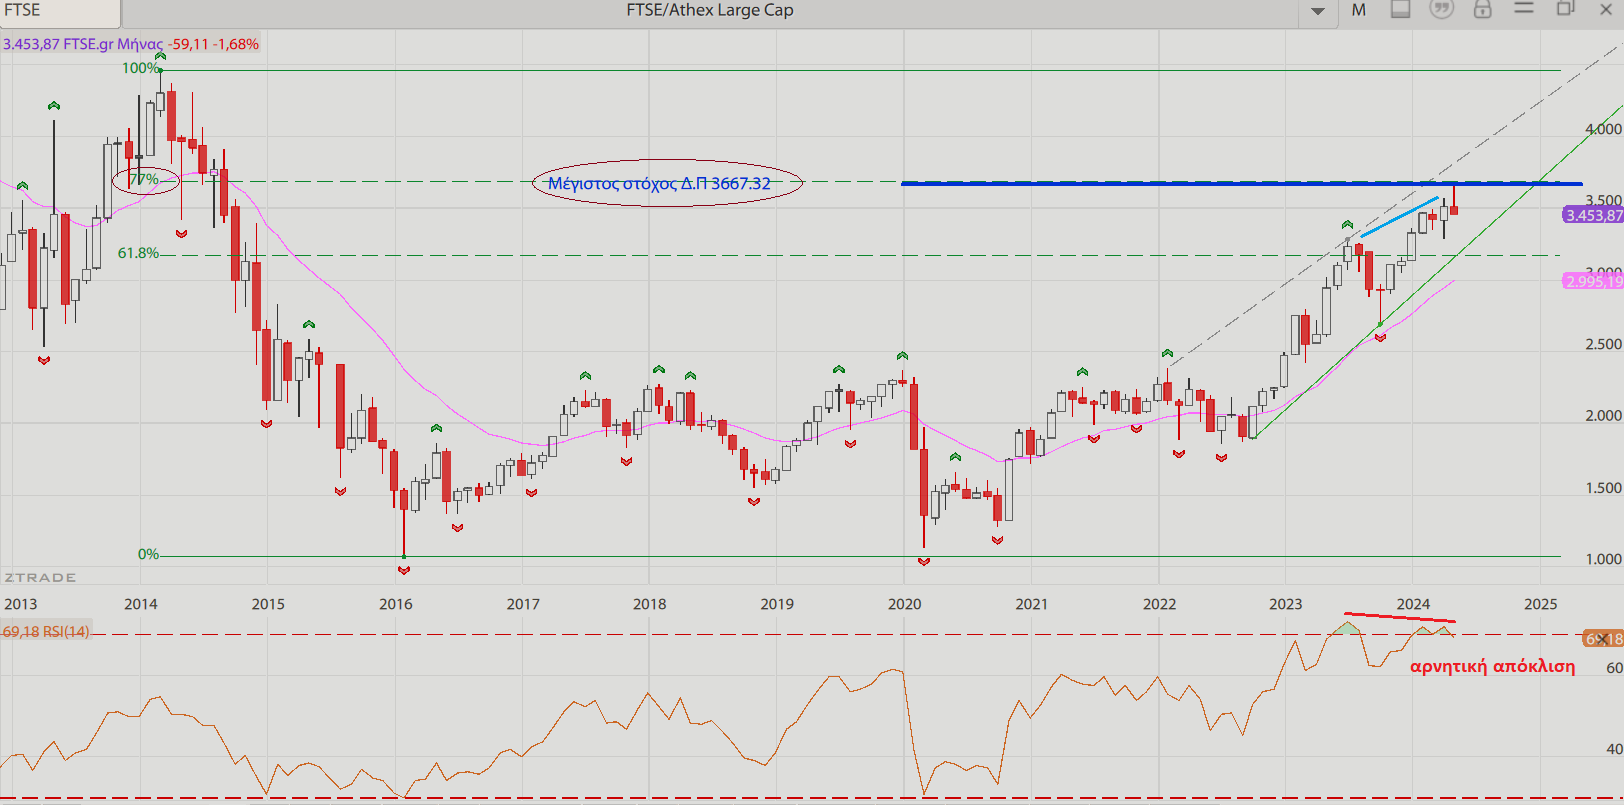Viewport: 1624px width, 805px height.
Task: Restore the chart window size
Action: (1565, 9)
